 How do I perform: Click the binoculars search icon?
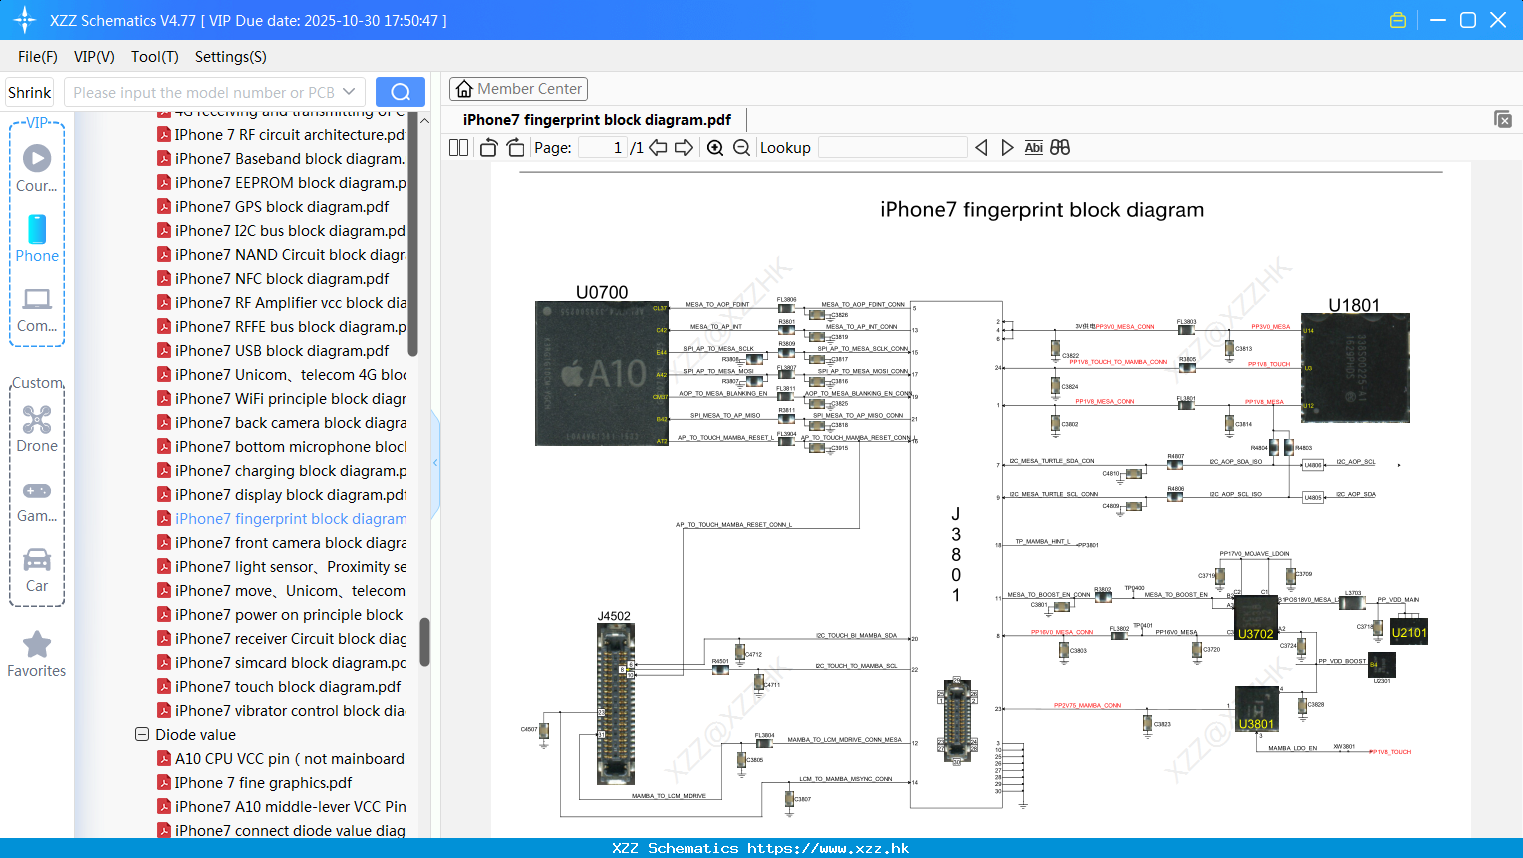point(1060,148)
